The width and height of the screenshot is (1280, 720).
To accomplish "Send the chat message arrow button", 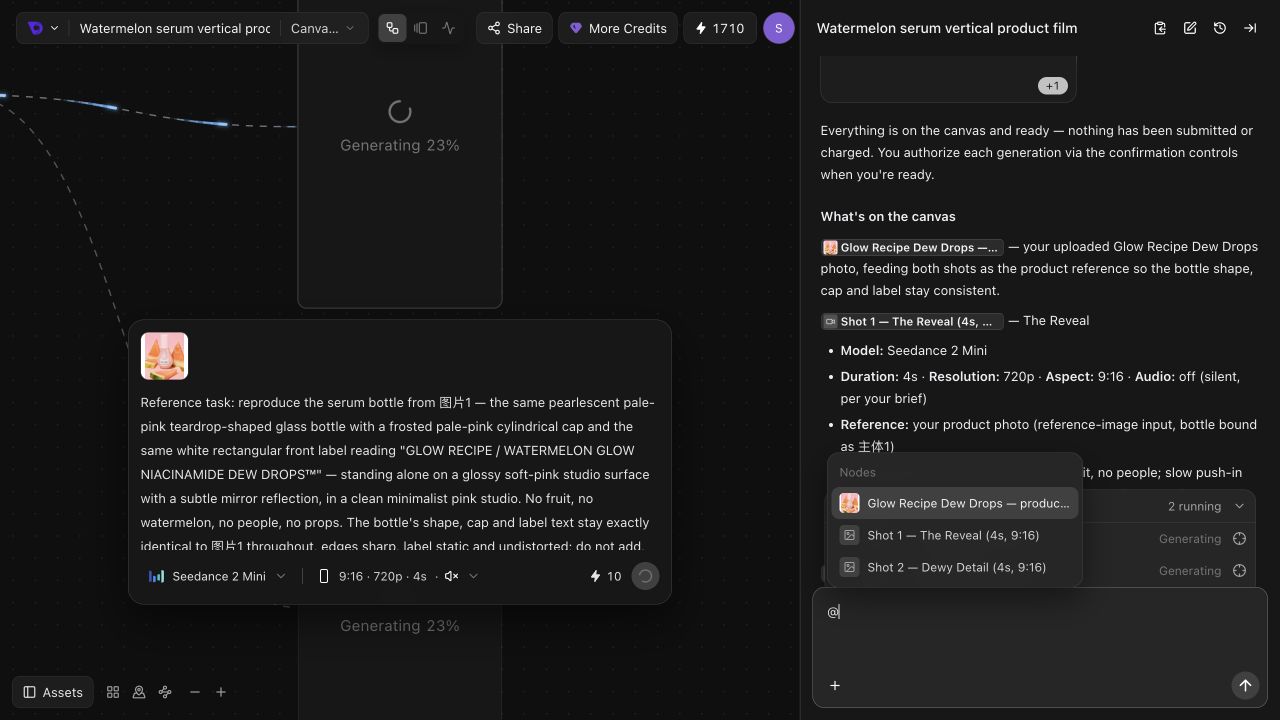I will click(1245, 685).
